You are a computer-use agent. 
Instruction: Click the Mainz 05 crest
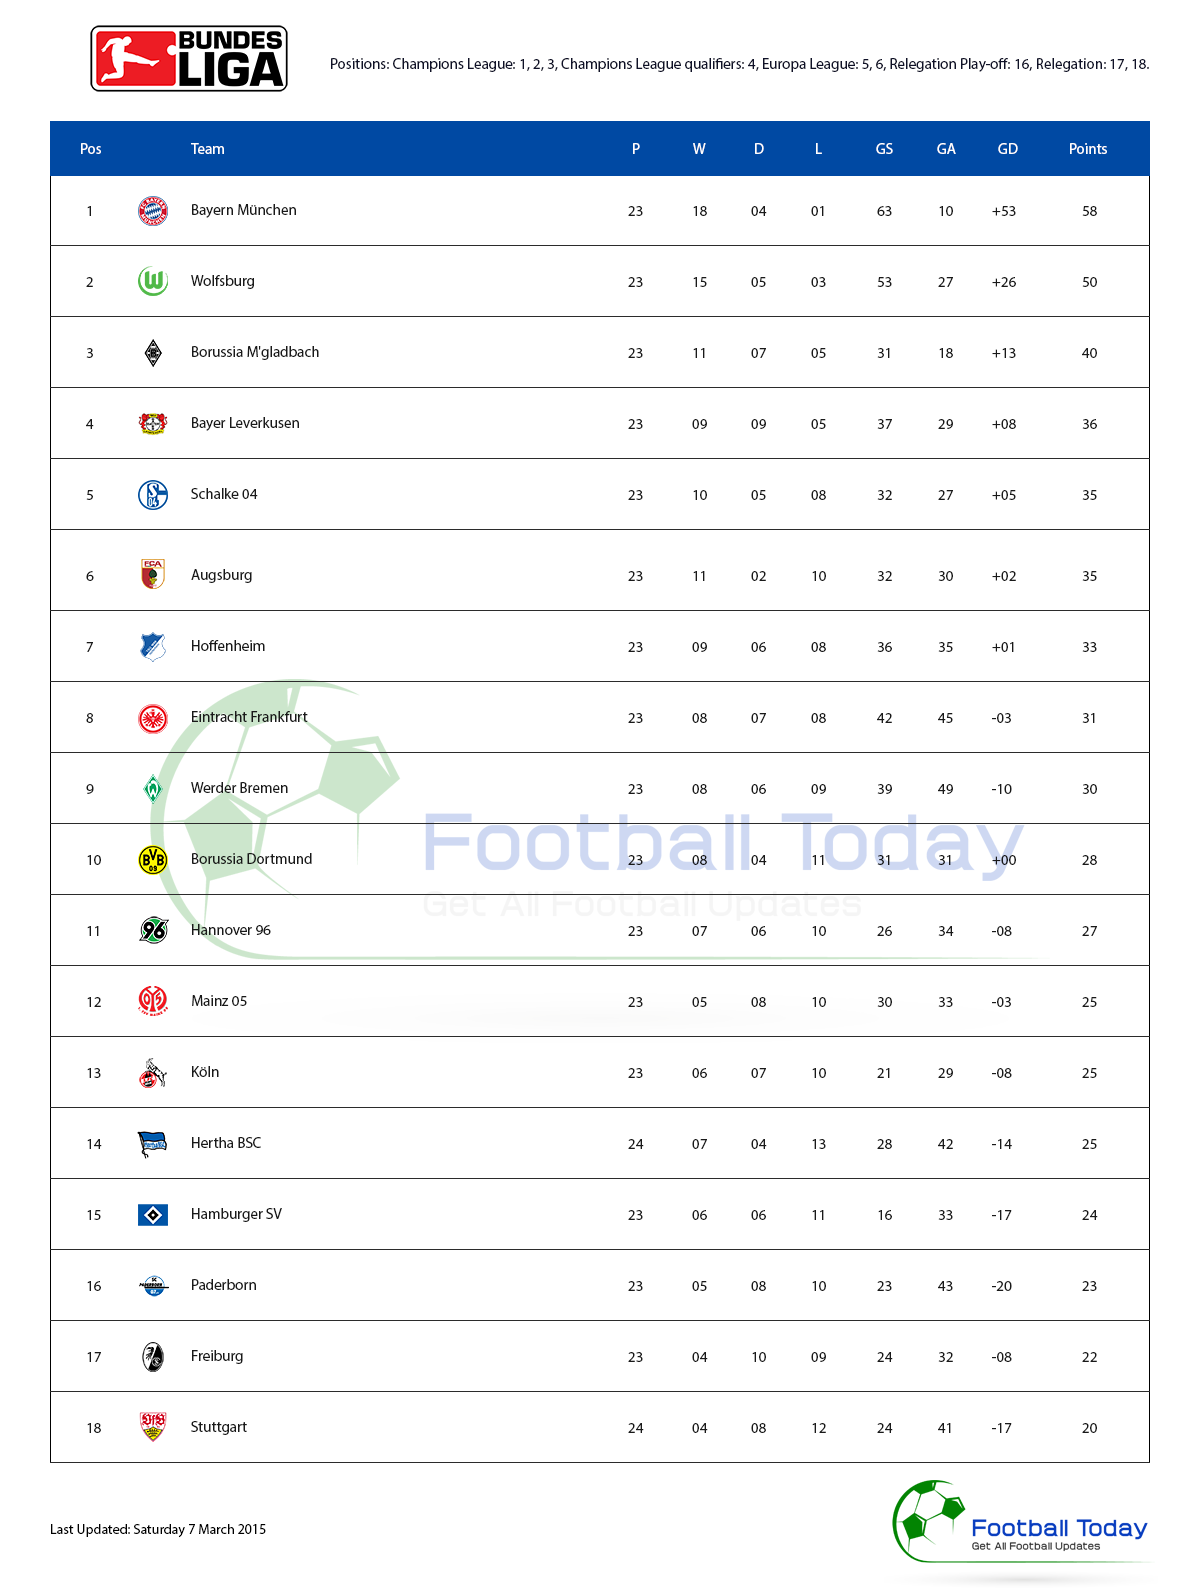point(153,1001)
